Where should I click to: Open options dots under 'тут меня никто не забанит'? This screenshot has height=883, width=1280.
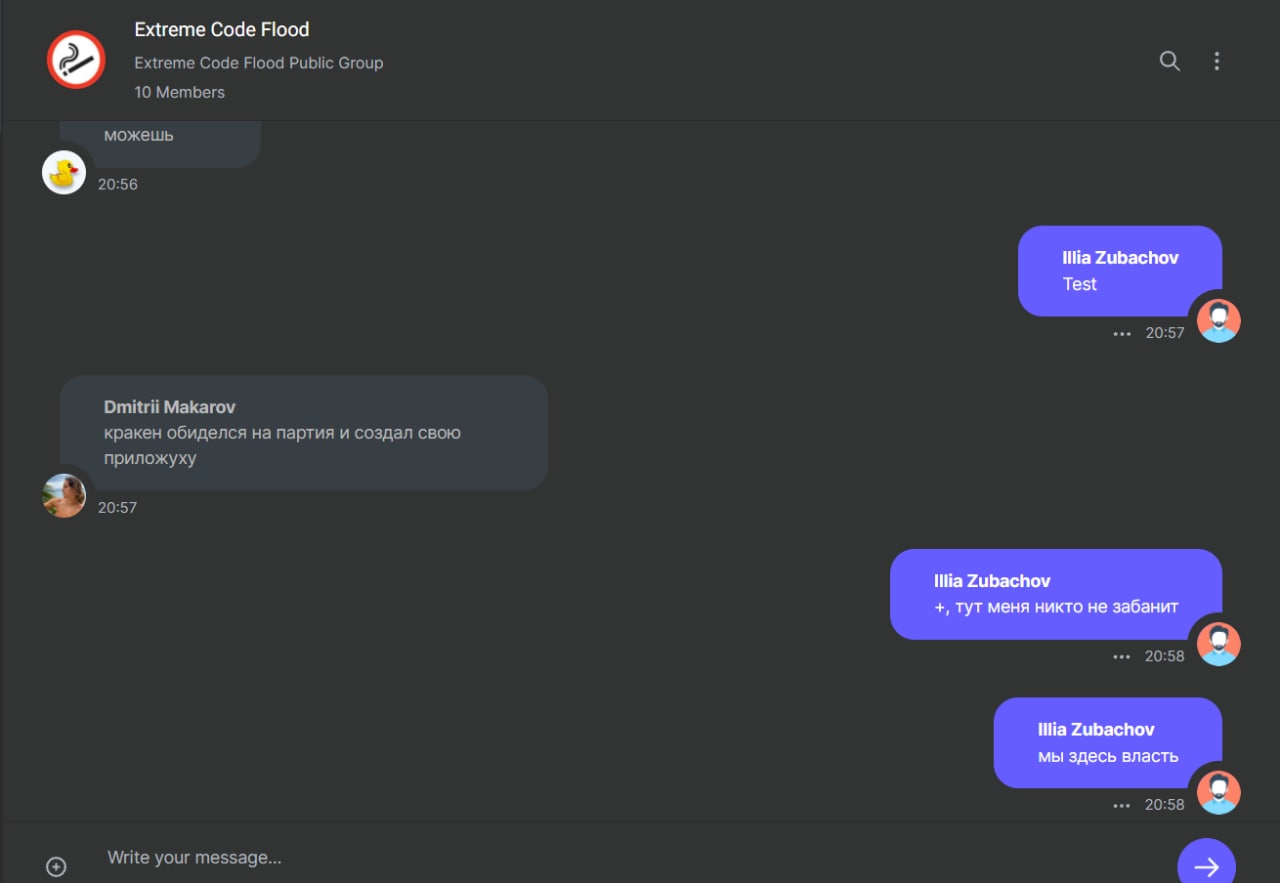pyautogui.click(x=1122, y=657)
